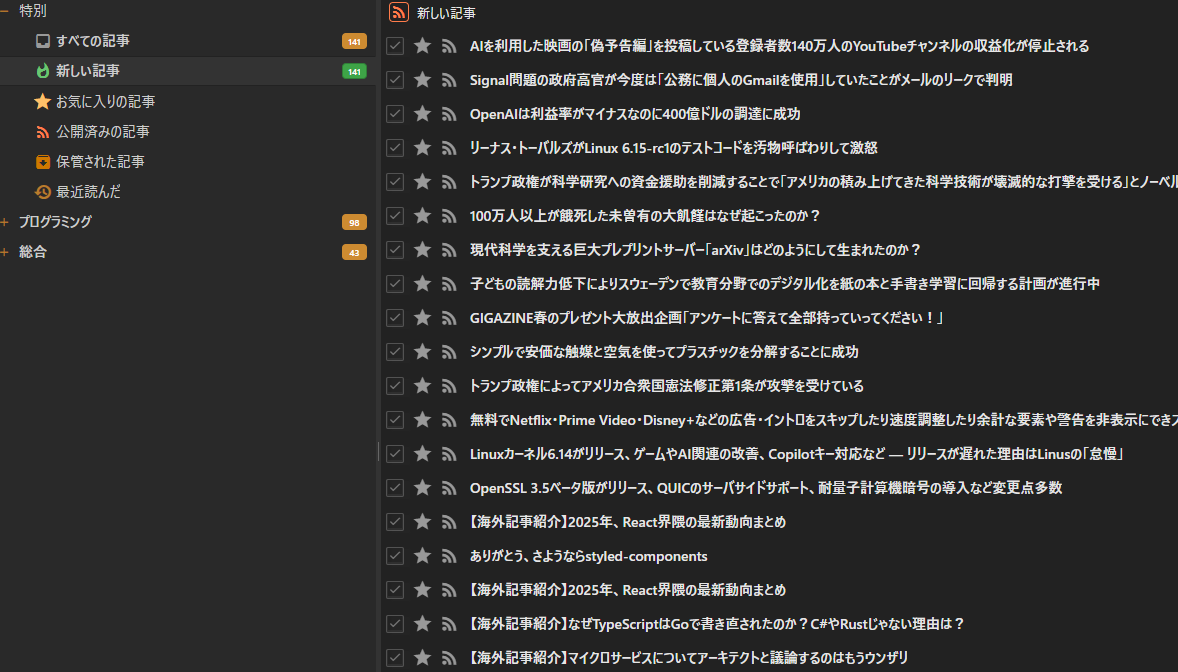Click RSS feed icon of トランプ政権が科学研究 article
This screenshot has width=1178, height=672.
(x=449, y=182)
